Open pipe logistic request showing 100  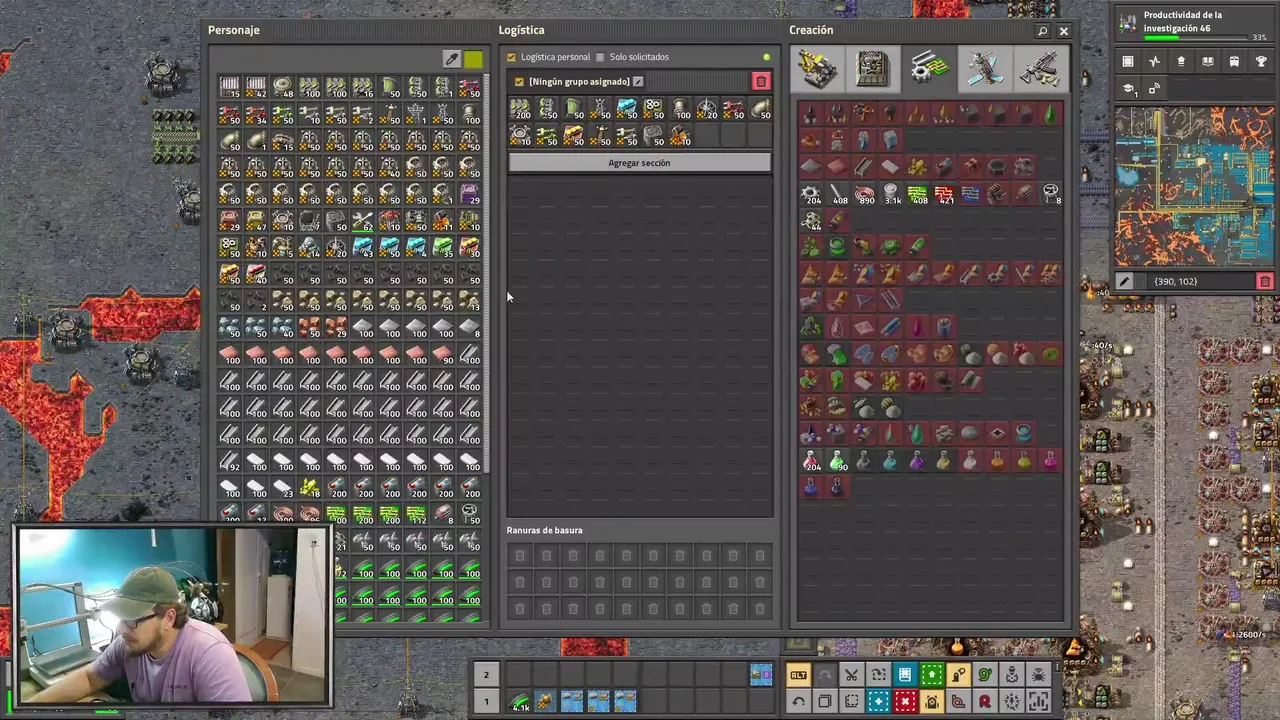point(681,109)
